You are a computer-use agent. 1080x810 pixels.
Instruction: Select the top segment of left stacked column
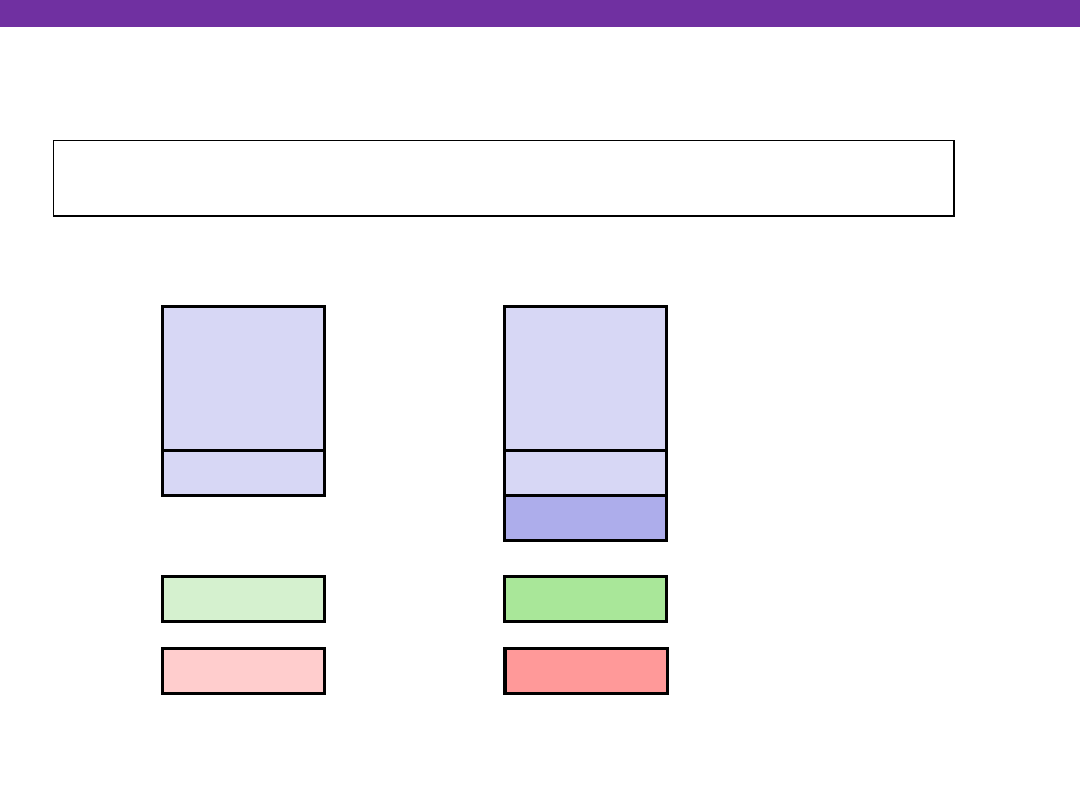(x=243, y=378)
